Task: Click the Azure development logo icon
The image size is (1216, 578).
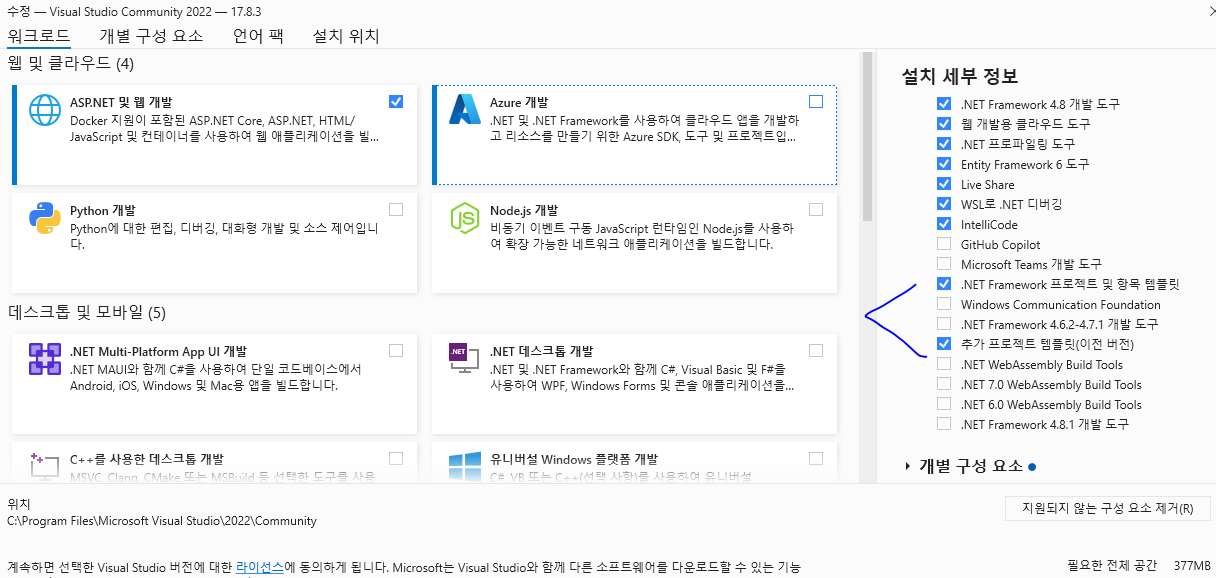Action: (466, 110)
